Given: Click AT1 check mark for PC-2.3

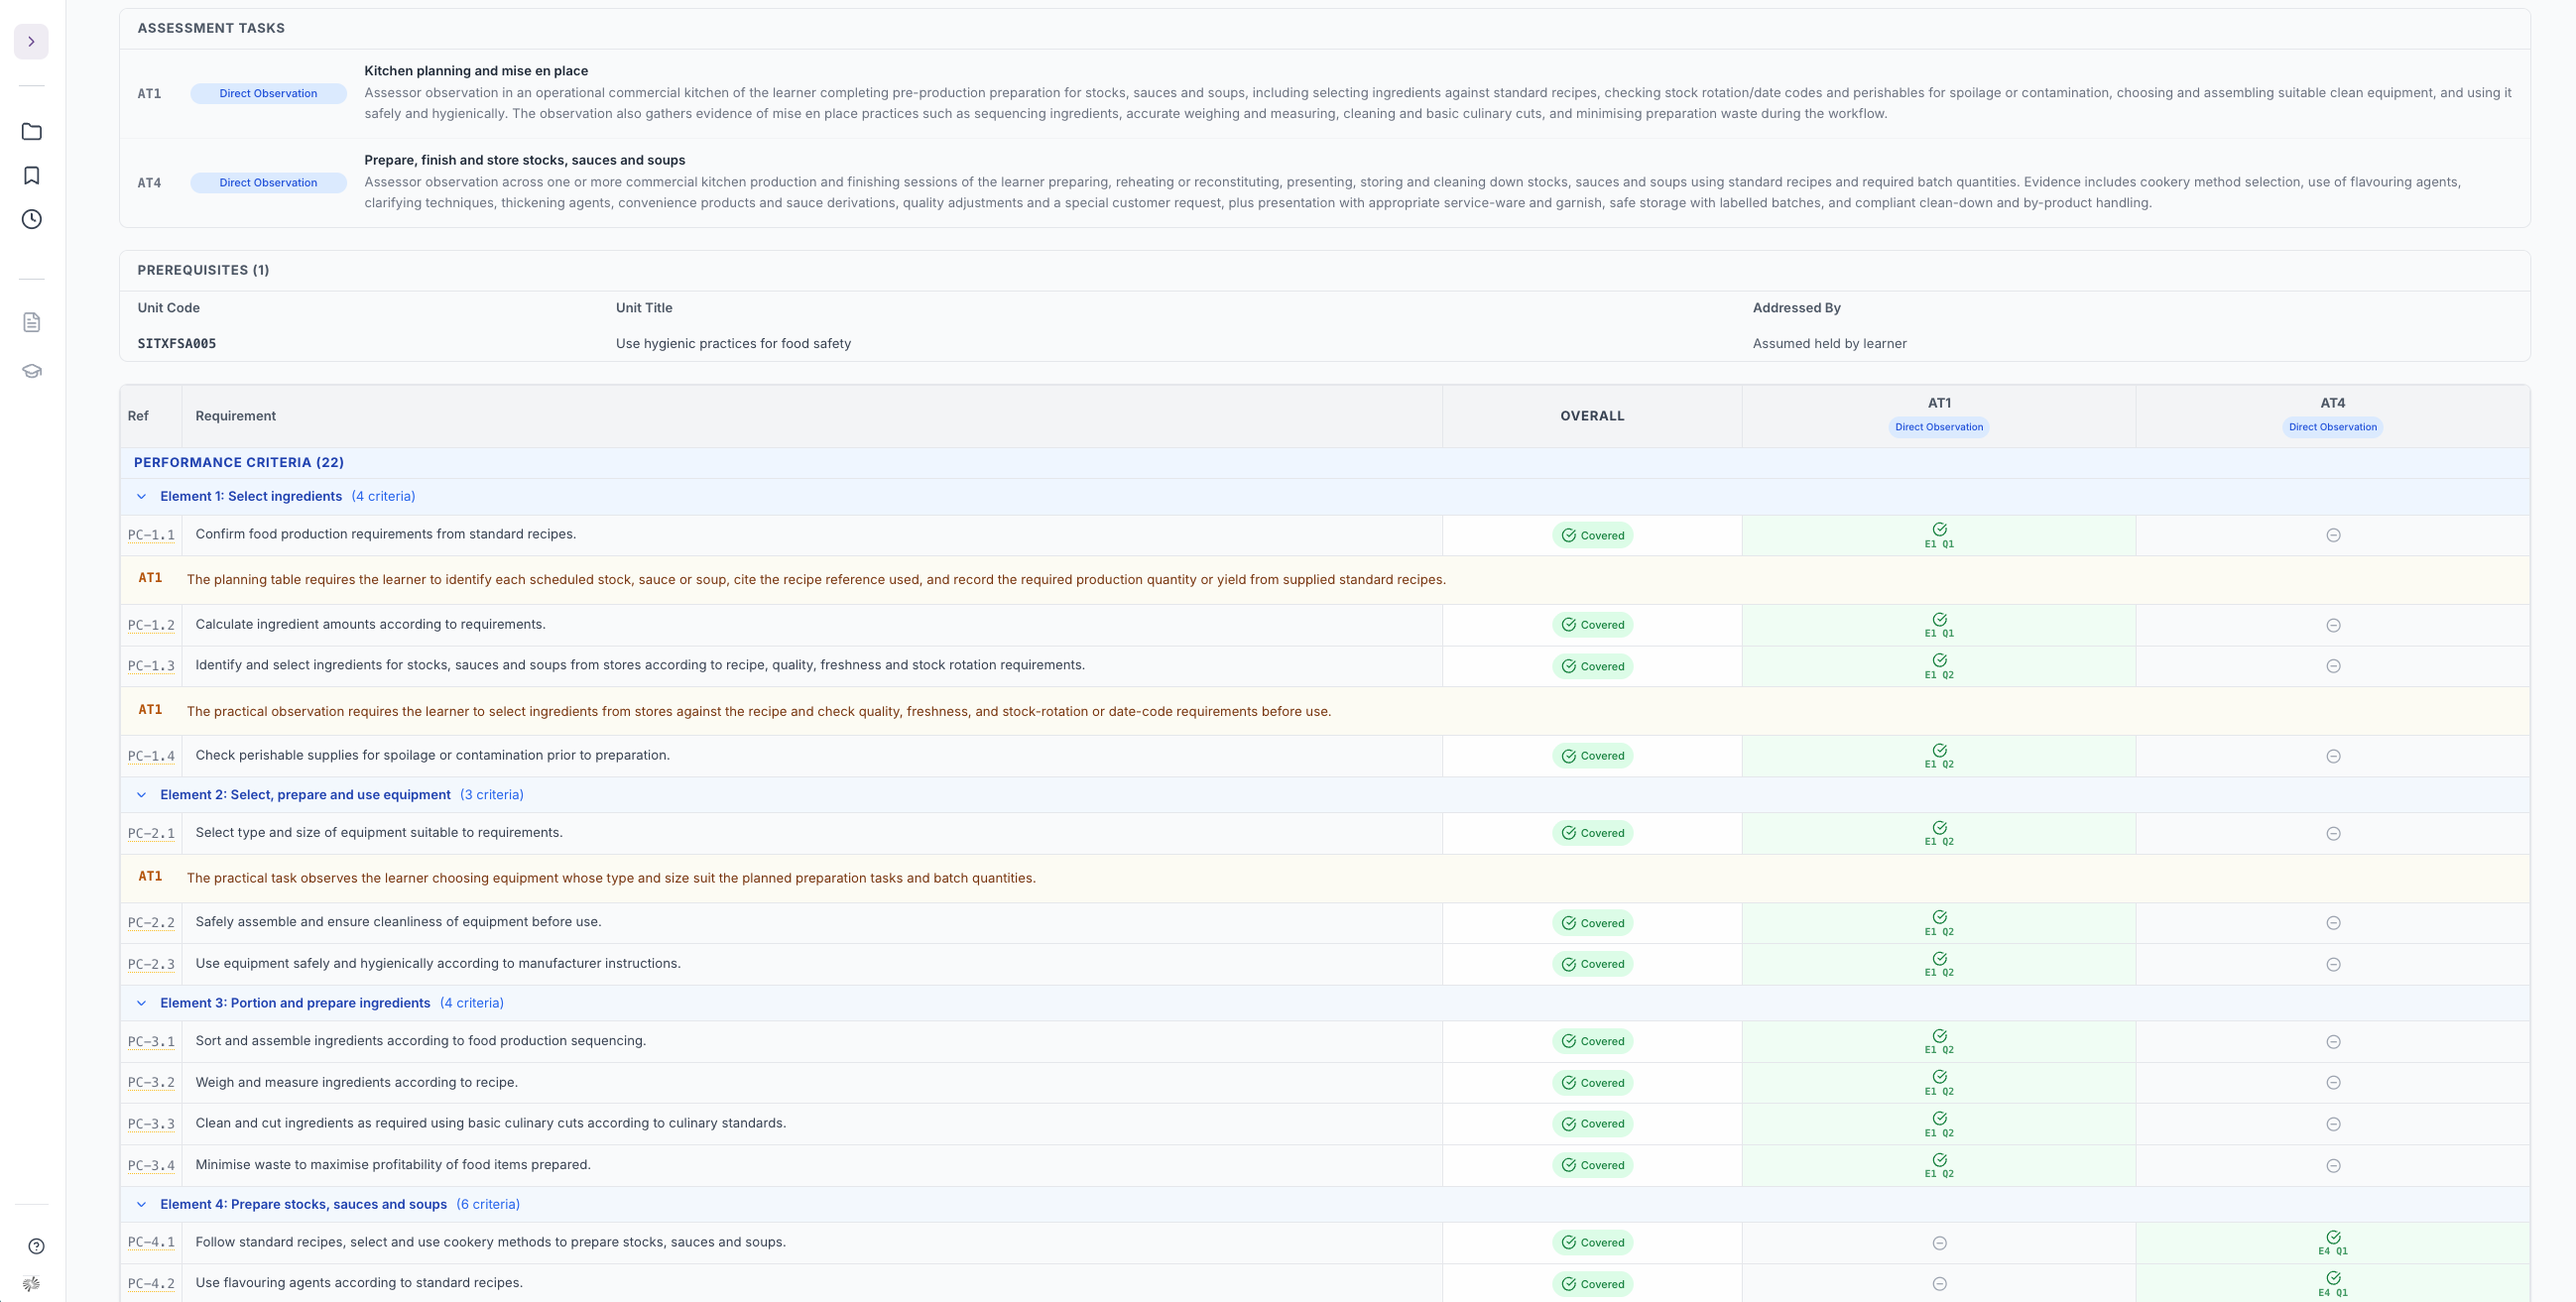Looking at the screenshot, I should pyautogui.click(x=1939, y=959).
